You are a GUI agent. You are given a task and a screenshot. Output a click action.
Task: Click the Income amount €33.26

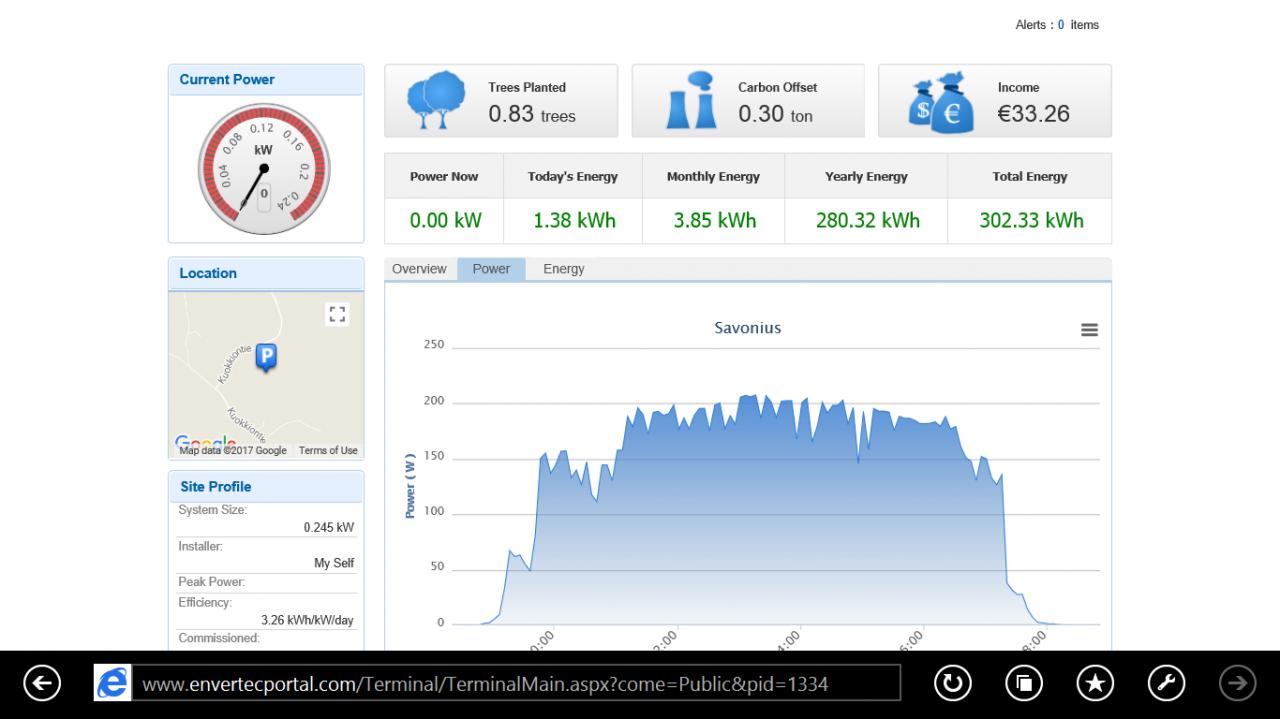pyautogui.click(x=1033, y=114)
